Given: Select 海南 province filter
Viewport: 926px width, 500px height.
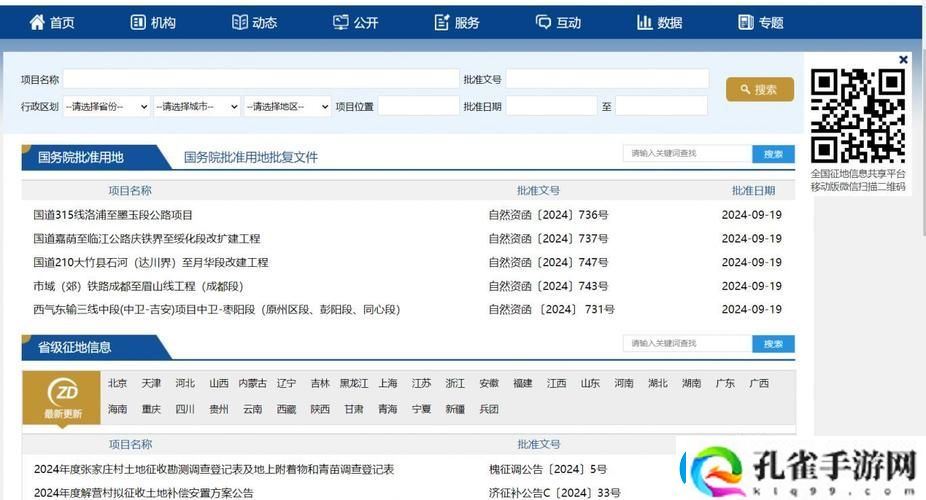Looking at the screenshot, I should coord(118,409).
